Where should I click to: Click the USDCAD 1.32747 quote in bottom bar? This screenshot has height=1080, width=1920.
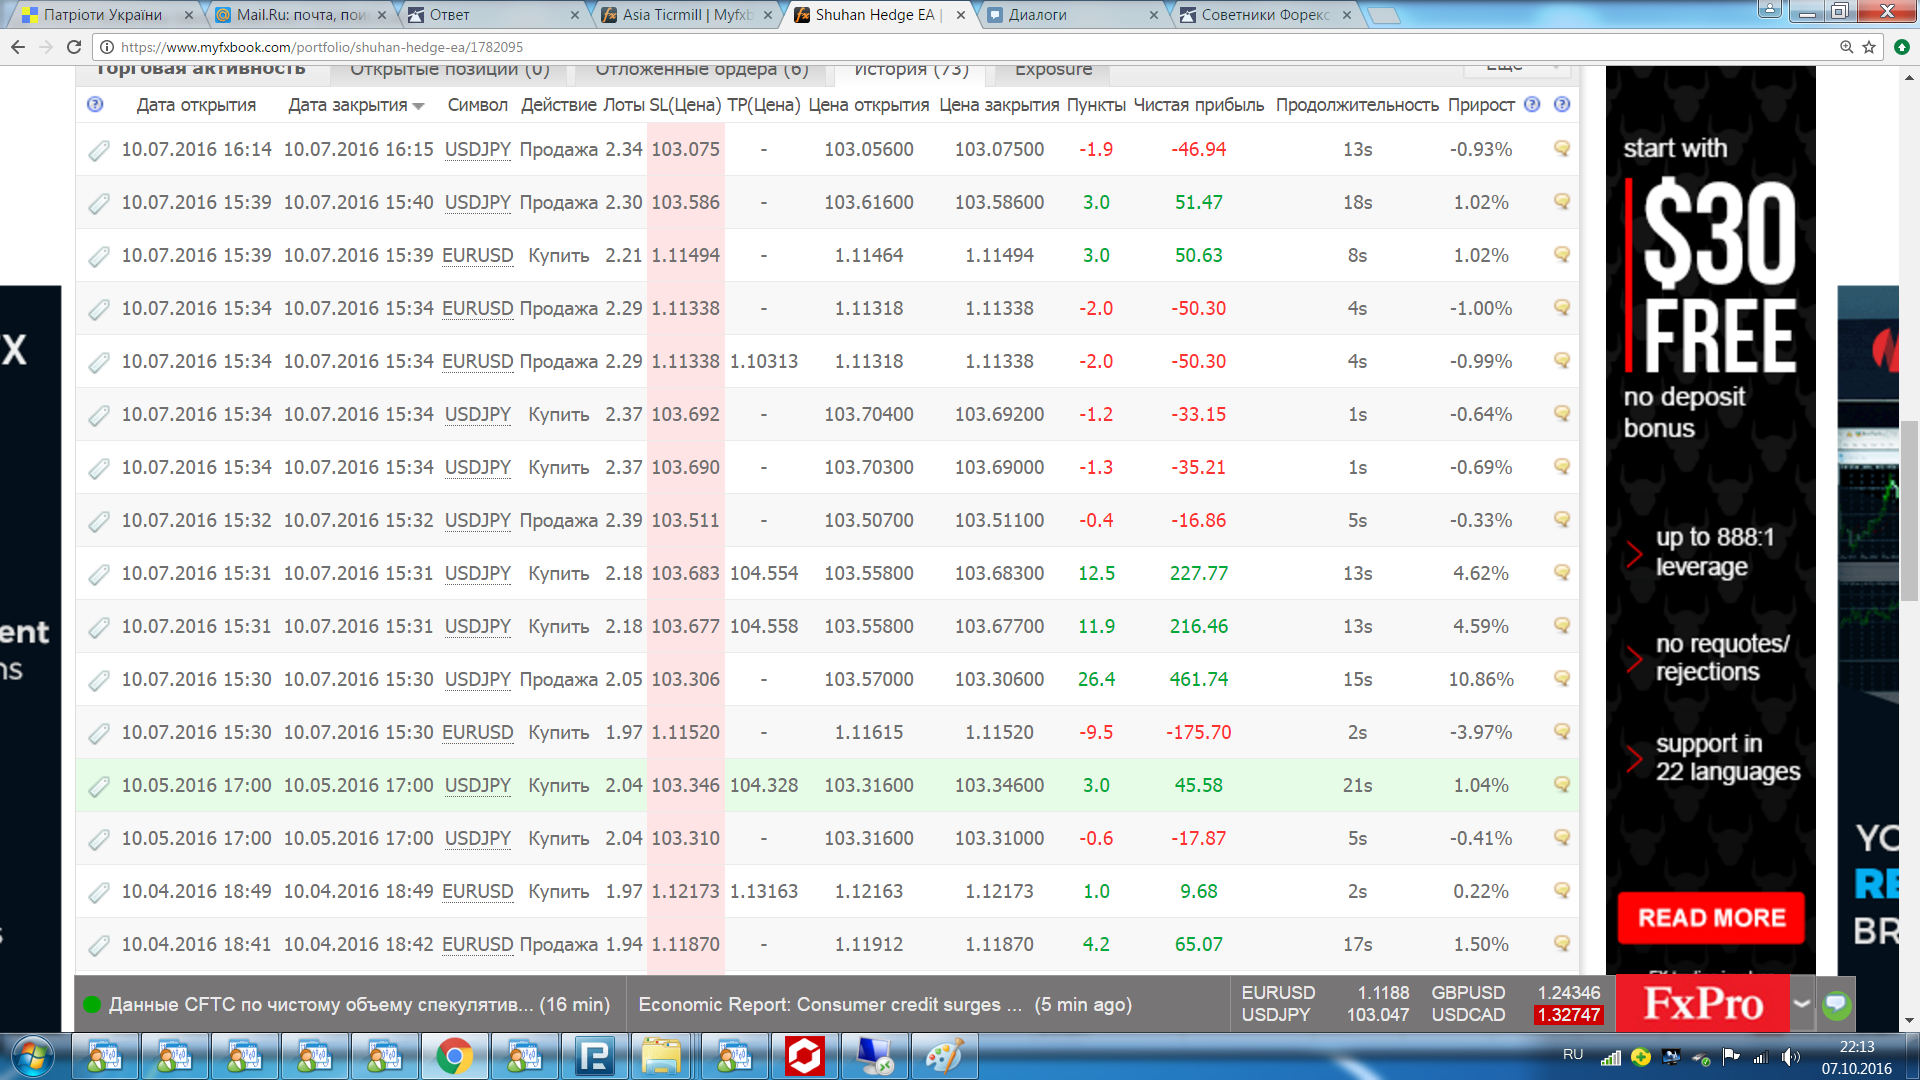1516,1015
